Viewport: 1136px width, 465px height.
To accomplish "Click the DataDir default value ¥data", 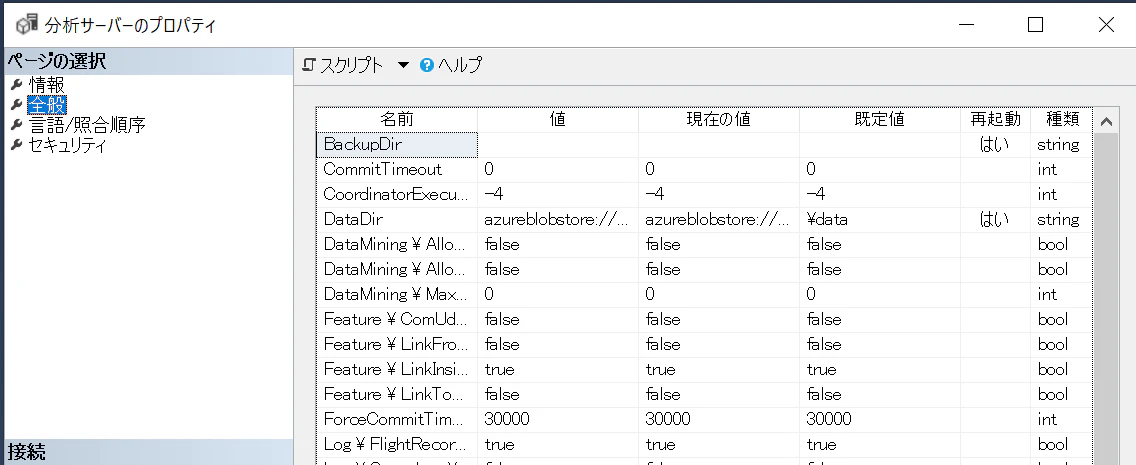I will tap(880, 219).
